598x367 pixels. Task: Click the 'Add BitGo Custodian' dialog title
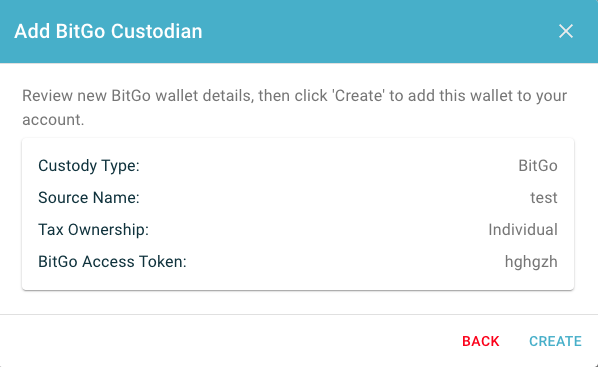[x=108, y=31]
